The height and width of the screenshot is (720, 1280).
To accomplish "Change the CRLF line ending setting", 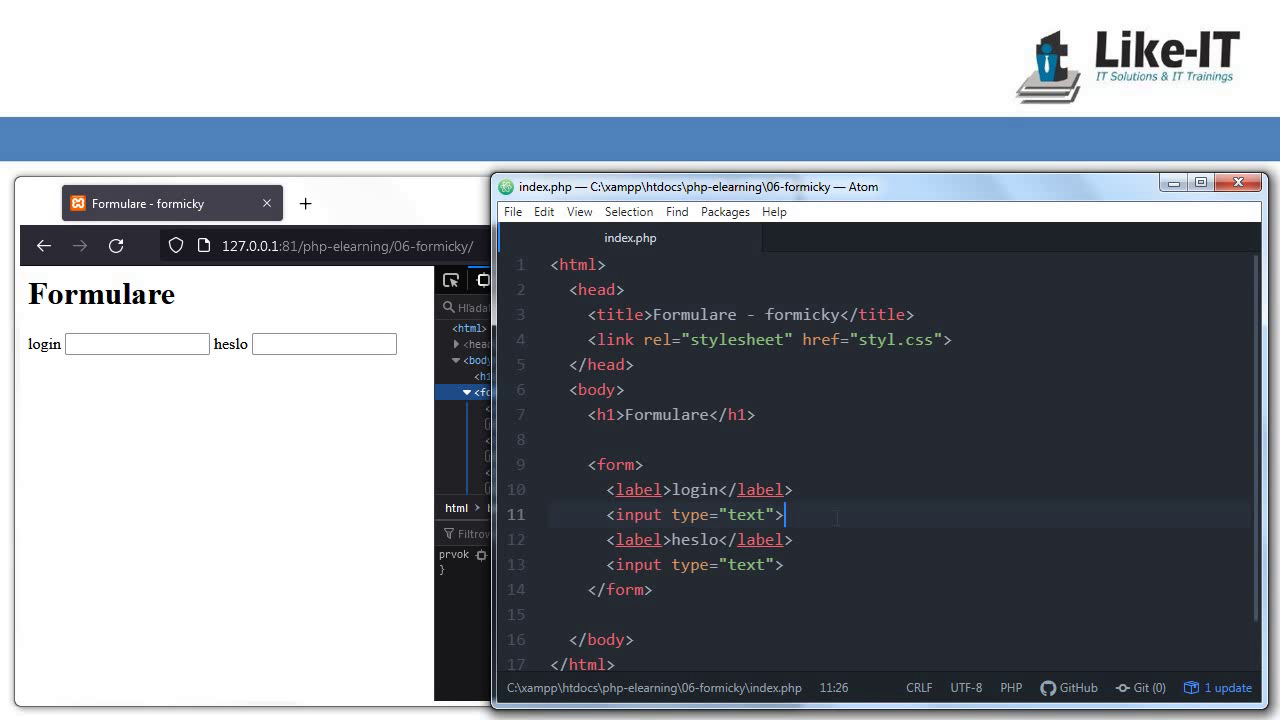I will (918, 688).
